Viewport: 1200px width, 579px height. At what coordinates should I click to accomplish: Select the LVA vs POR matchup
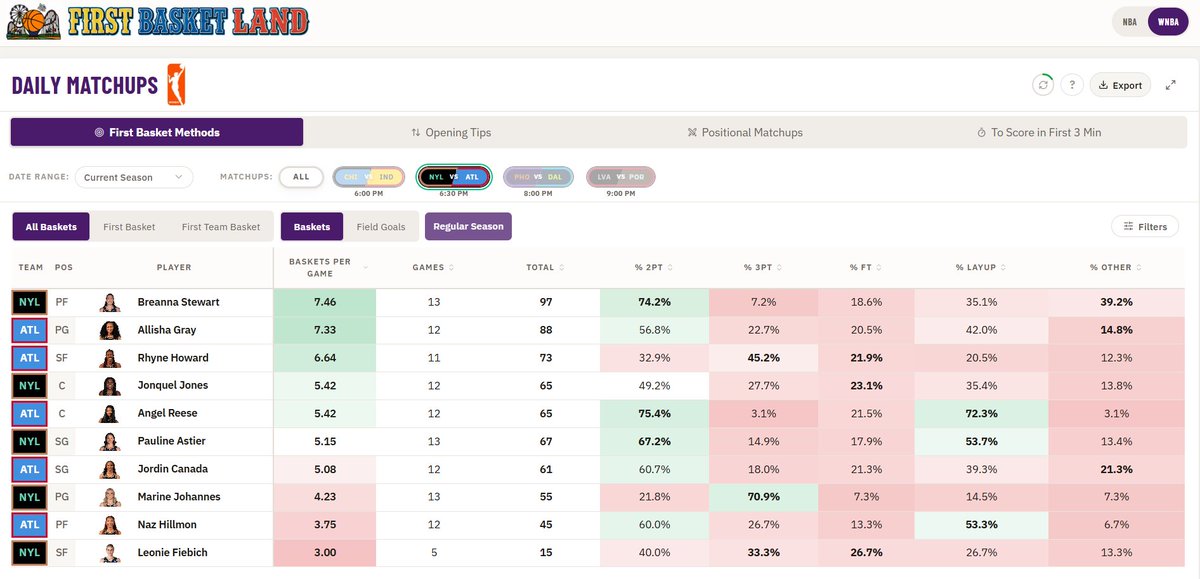620,177
